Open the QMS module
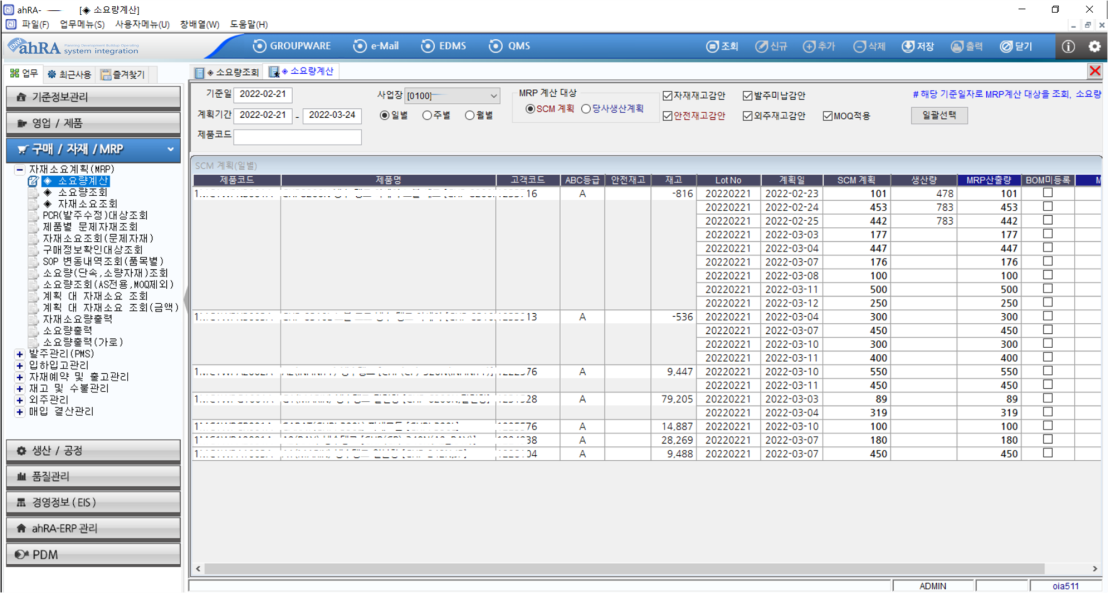The height and width of the screenshot is (593, 1108). click(x=509, y=46)
